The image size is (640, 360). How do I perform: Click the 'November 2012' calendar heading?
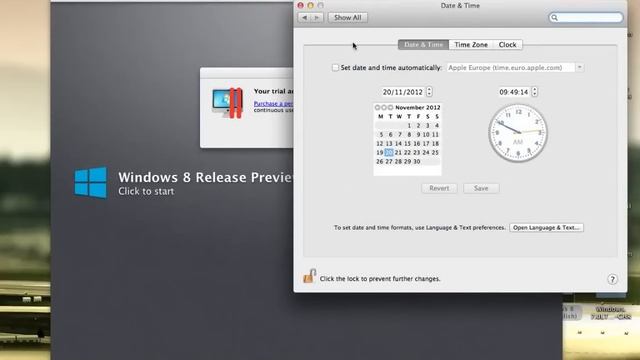click(418, 107)
